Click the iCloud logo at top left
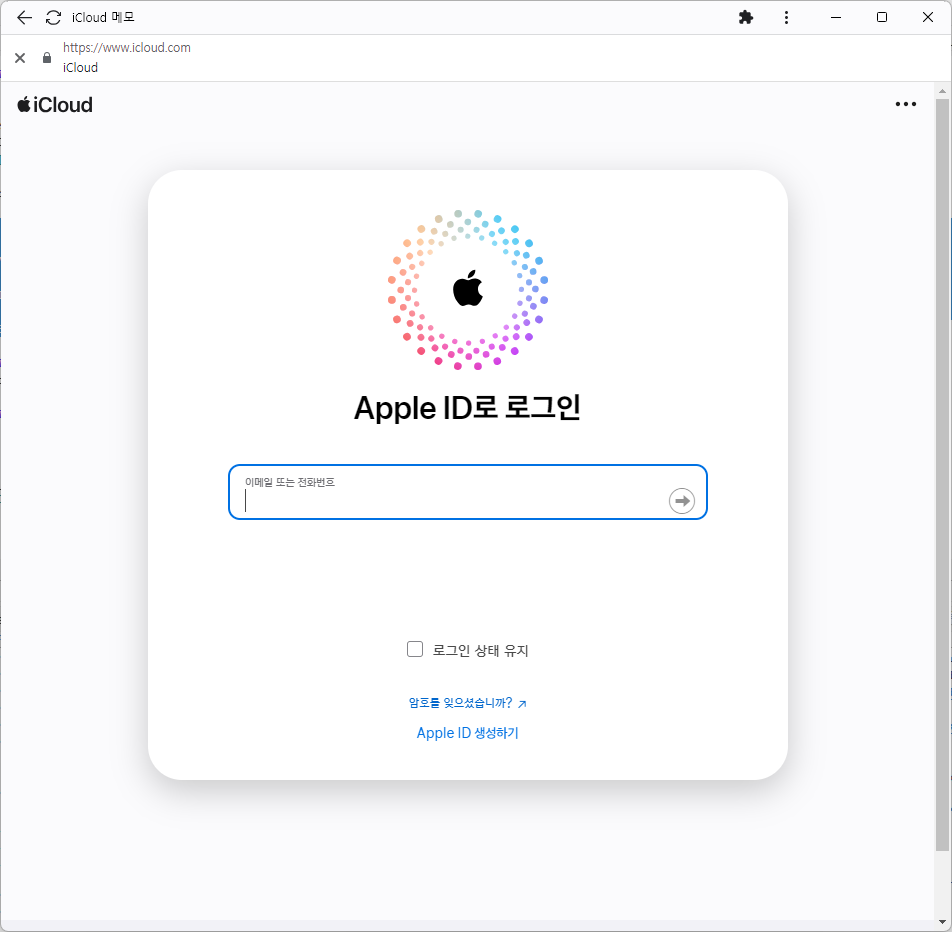This screenshot has width=952, height=932. [55, 105]
